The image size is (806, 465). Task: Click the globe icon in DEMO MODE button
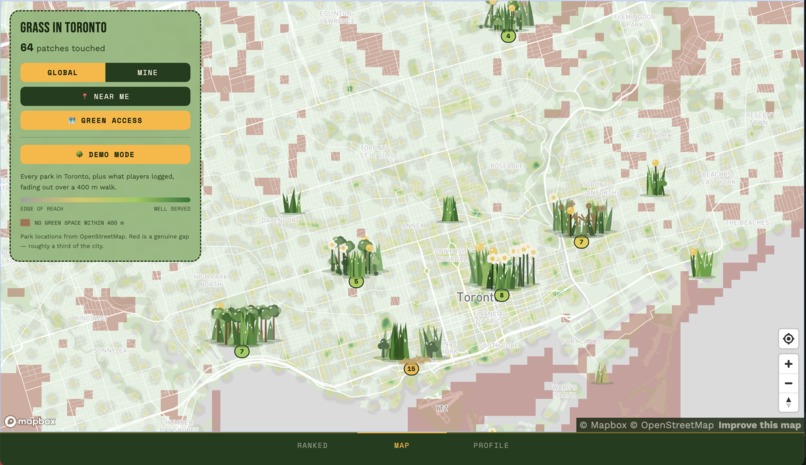pos(79,154)
